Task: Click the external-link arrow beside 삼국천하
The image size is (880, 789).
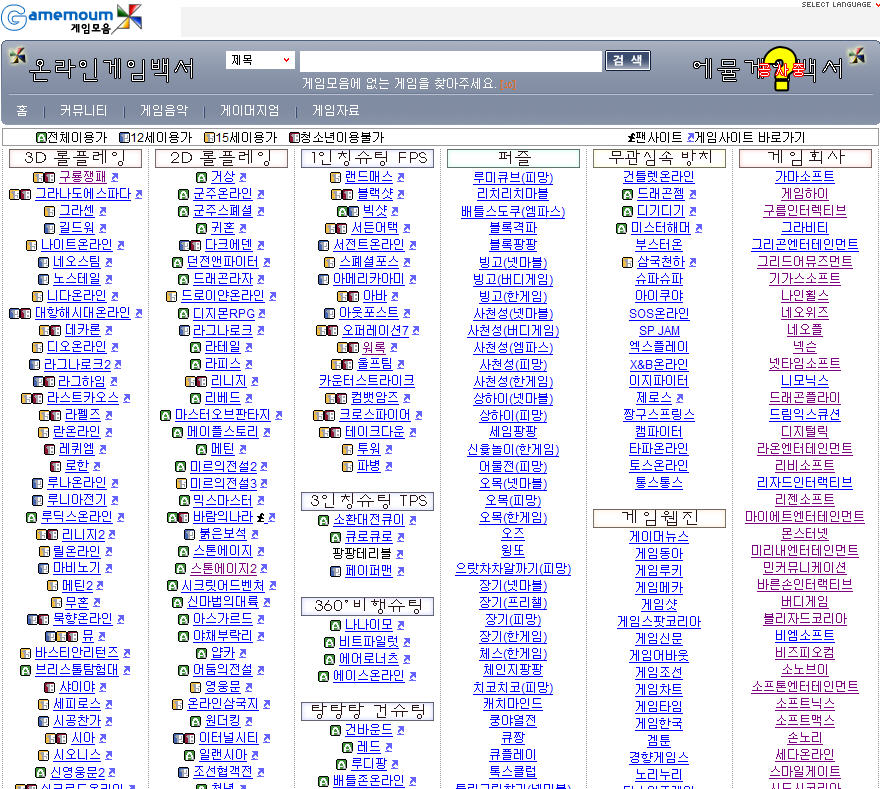Action: click(x=693, y=262)
